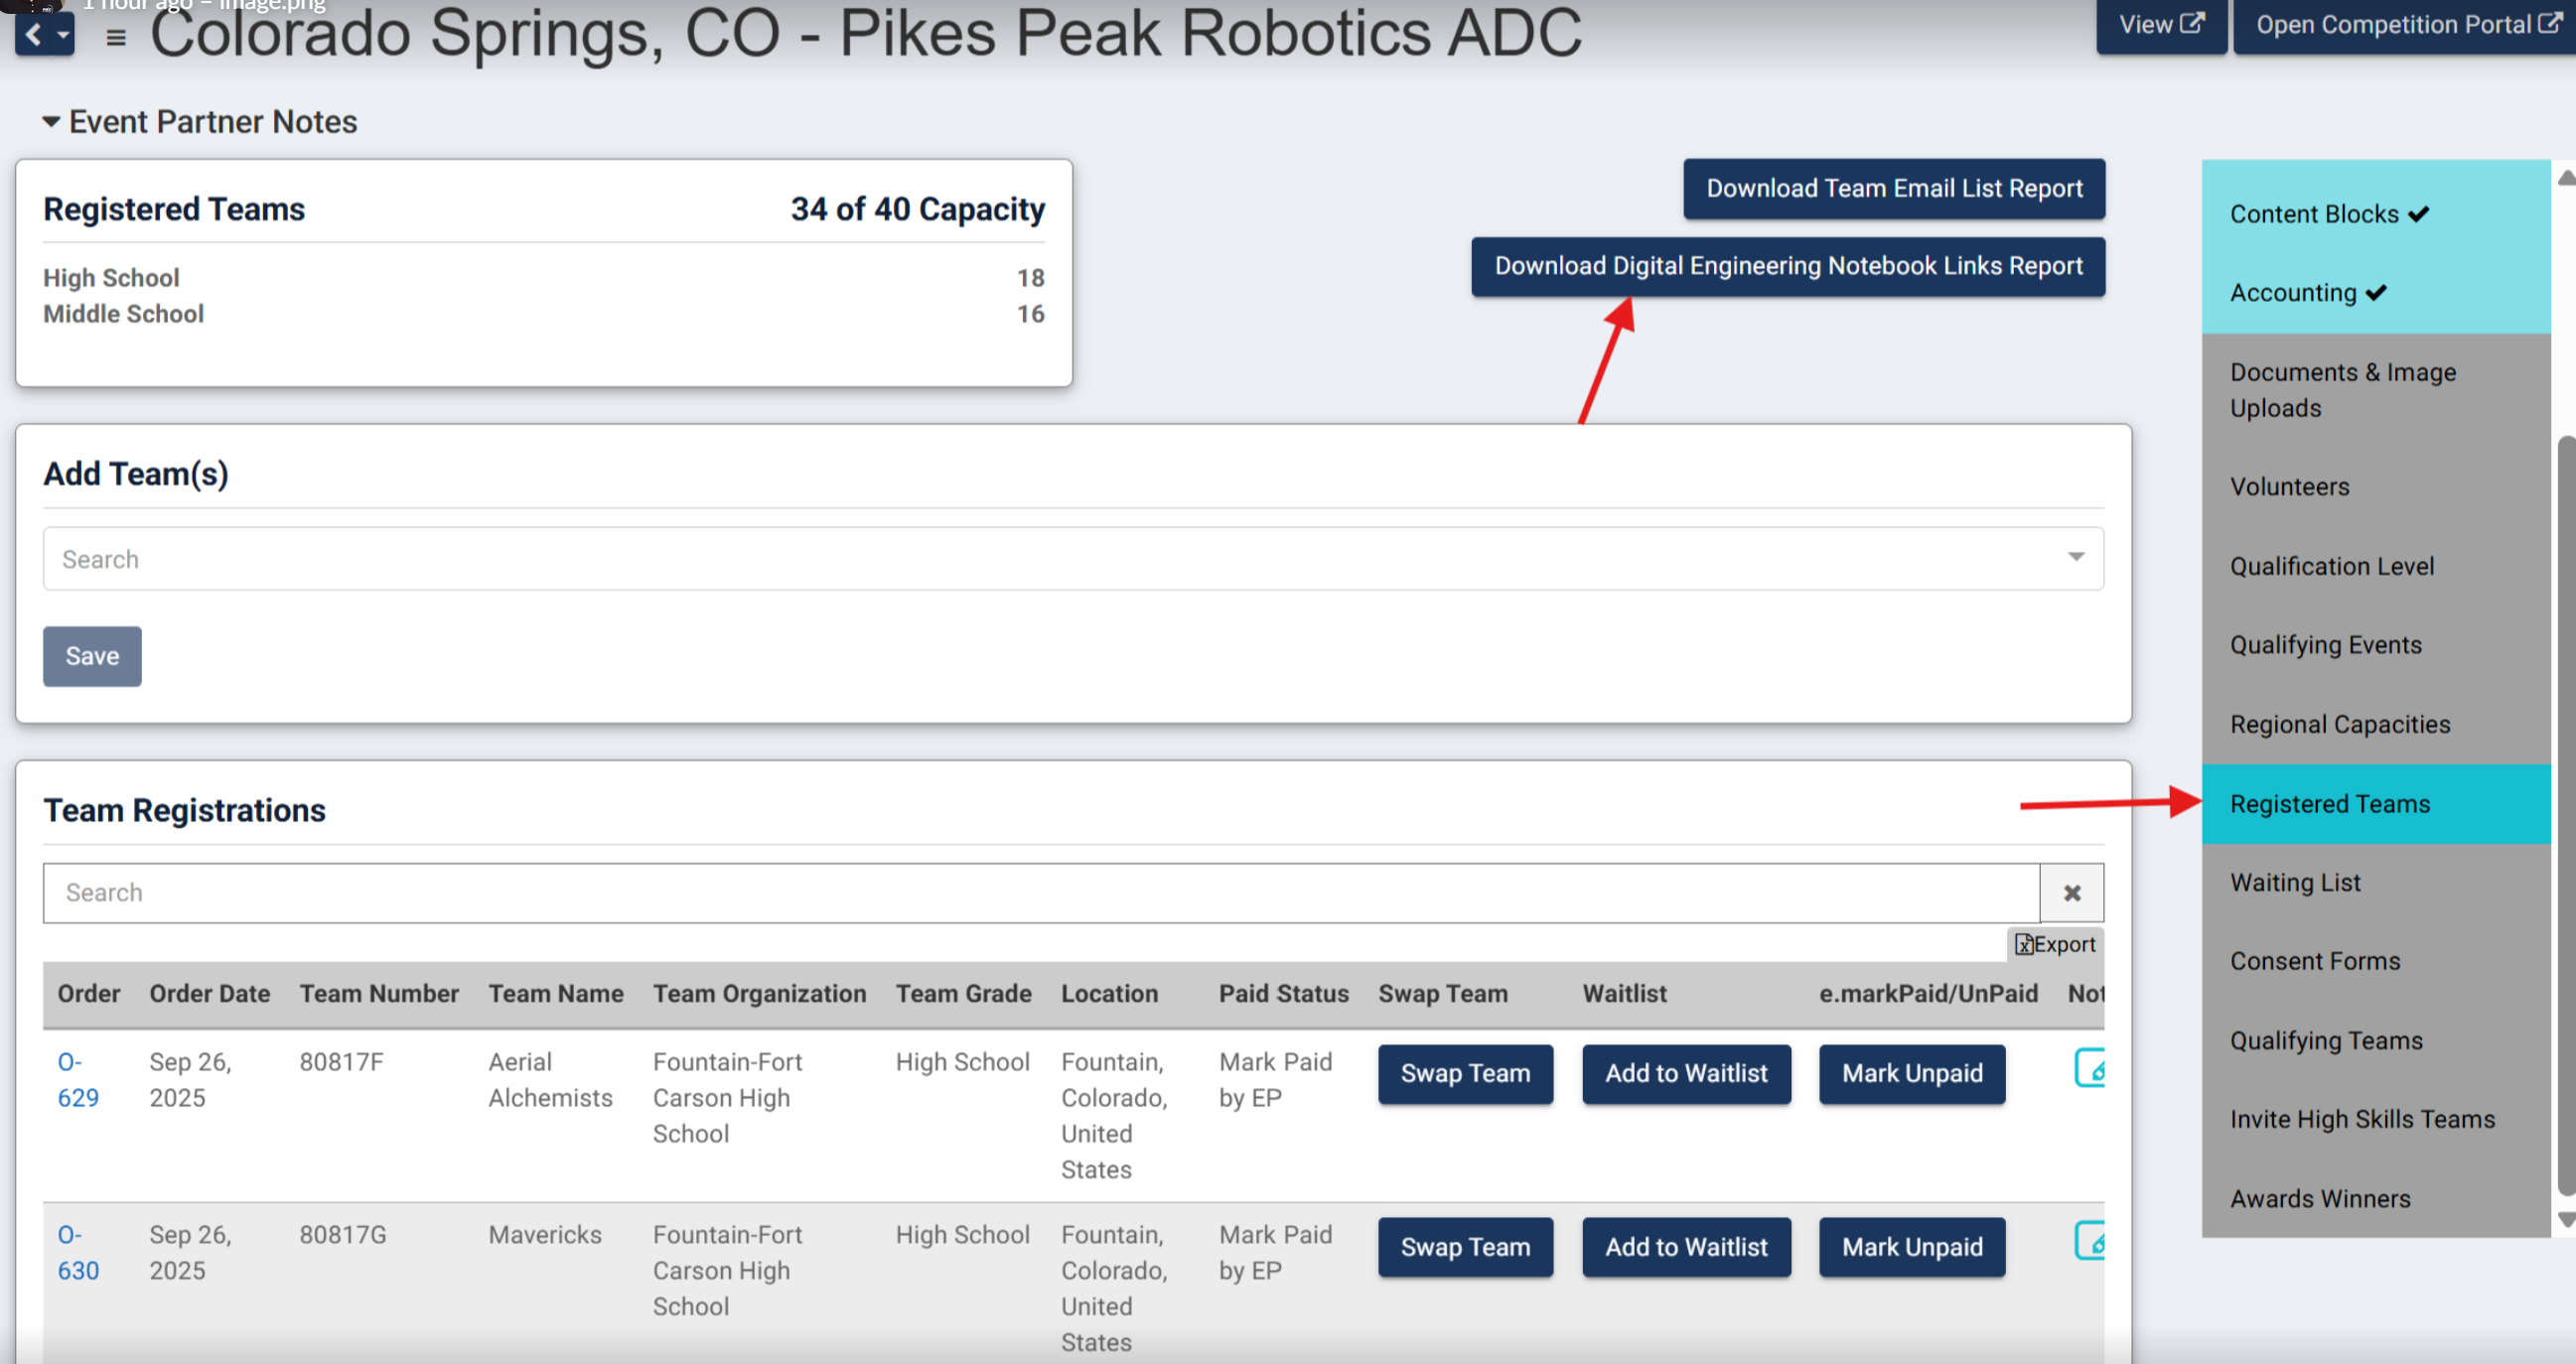Viewport: 2576px width, 1364px height.
Task: Select Accounting in sidebar
Action: (x=2376, y=293)
